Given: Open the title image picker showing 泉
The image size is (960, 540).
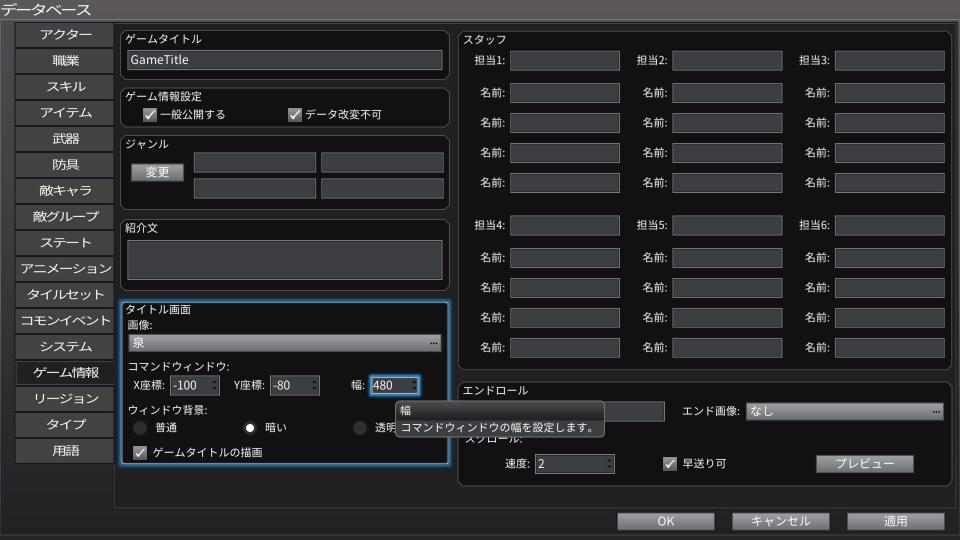Looking at the screenshot, I should (x=284, y=343).
